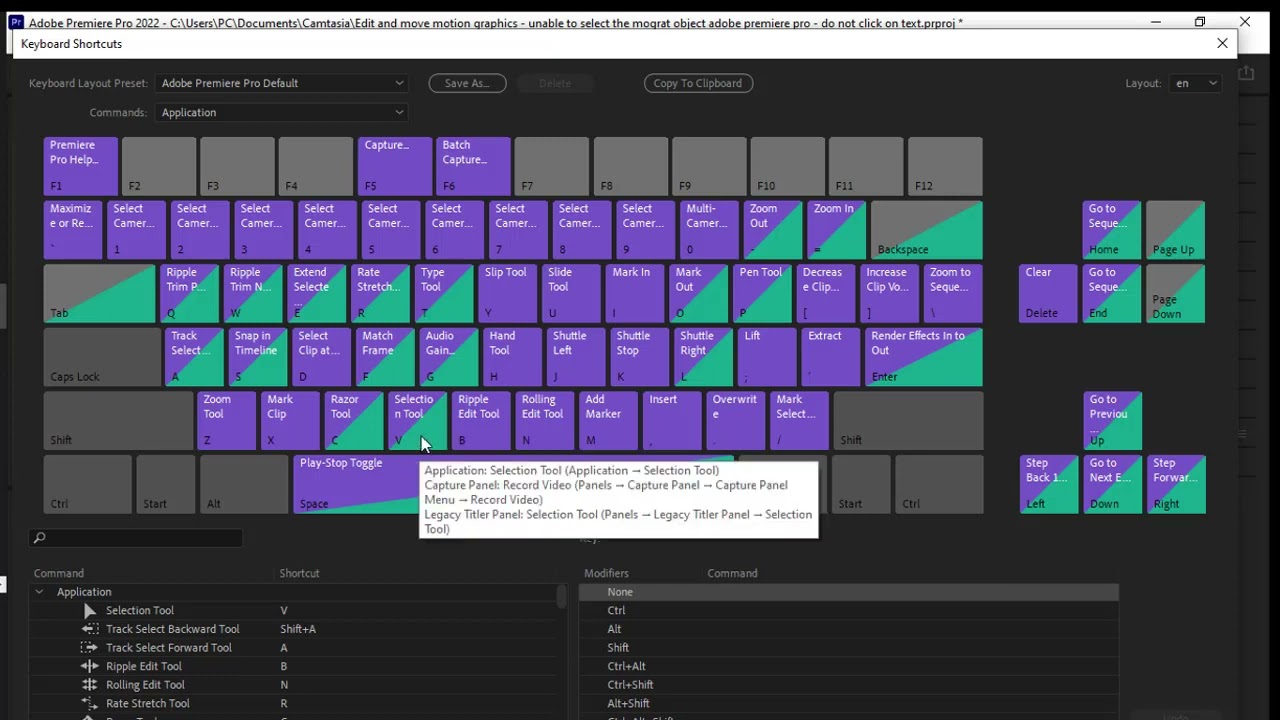Click the Up Go to Previous key

coord(1112,421)
